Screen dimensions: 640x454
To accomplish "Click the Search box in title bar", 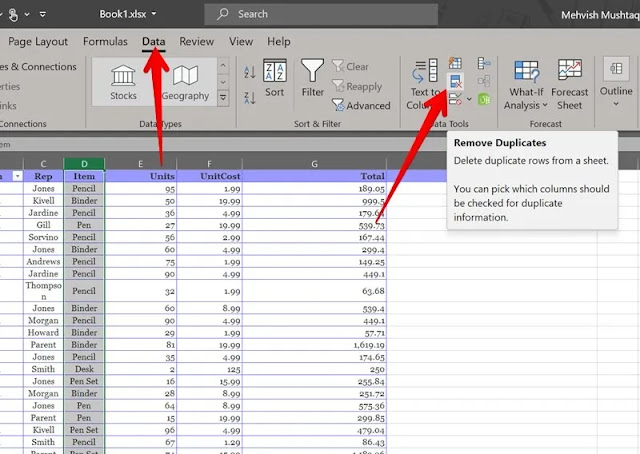I will click(x=321, y=14).
